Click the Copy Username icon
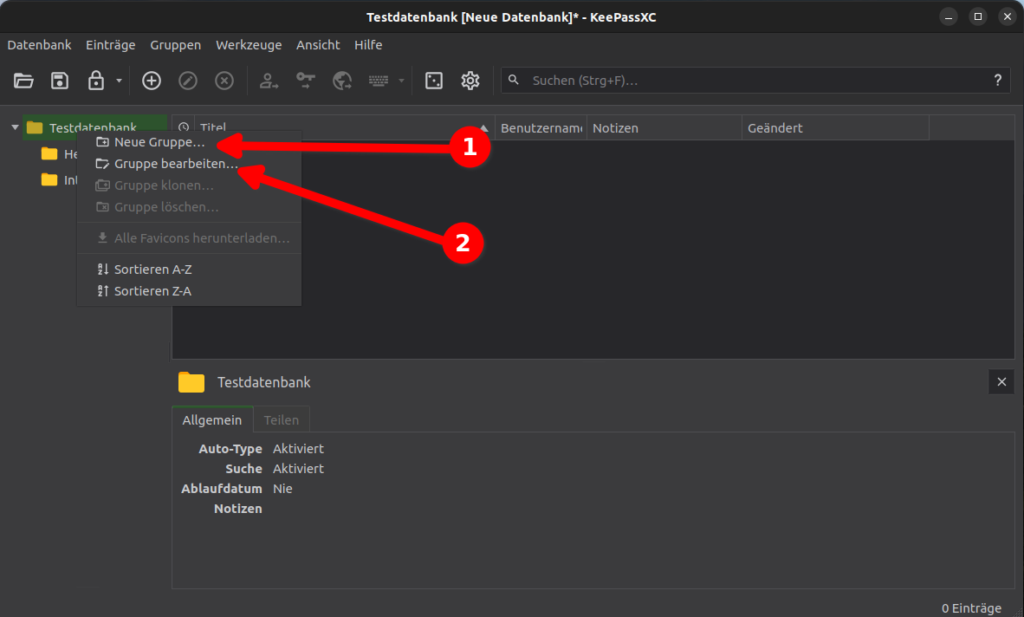1024x617 pixels. click(x=268, y=80)
